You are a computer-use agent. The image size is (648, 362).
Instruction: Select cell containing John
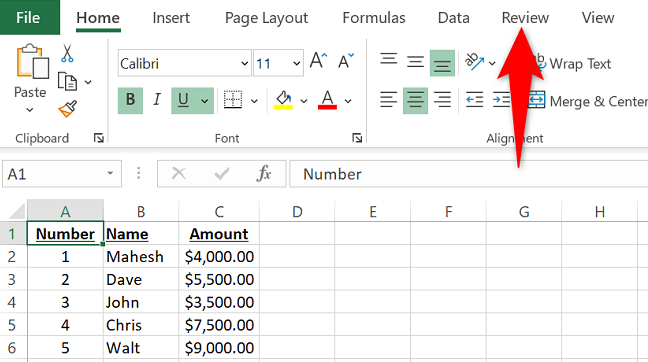point(141,302)
